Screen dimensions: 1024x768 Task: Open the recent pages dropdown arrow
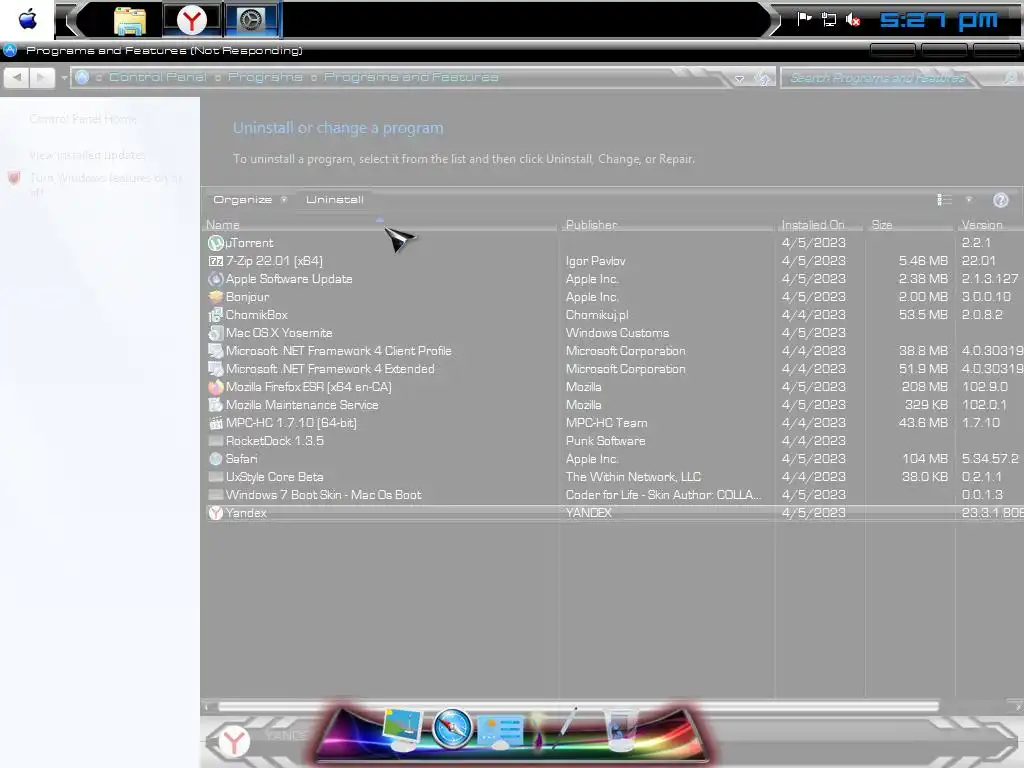(63, 78)
